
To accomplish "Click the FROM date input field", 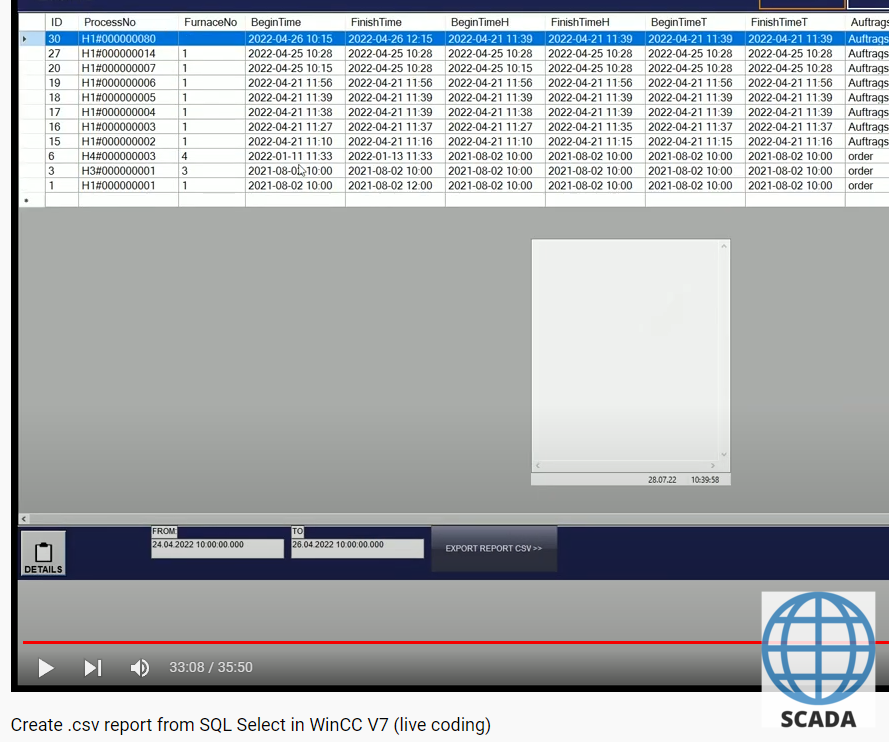I will pyautogui.click(x=216, y=547).
